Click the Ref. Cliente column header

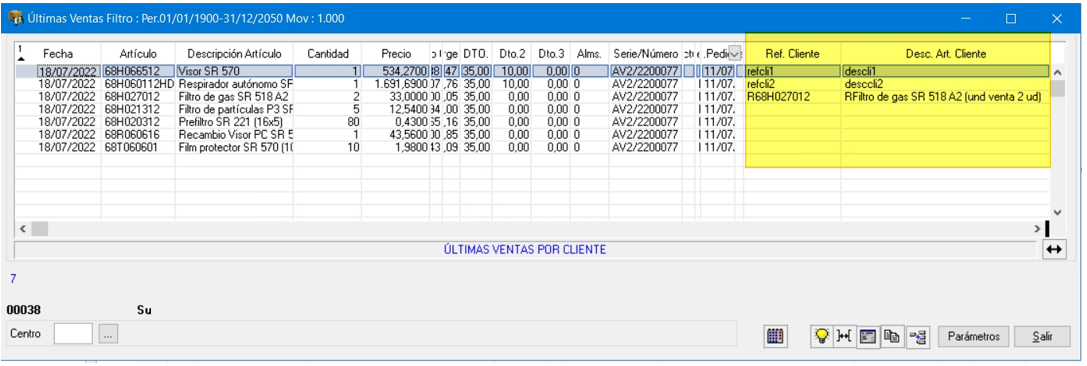pyautogui.click(x=793, y=54)
